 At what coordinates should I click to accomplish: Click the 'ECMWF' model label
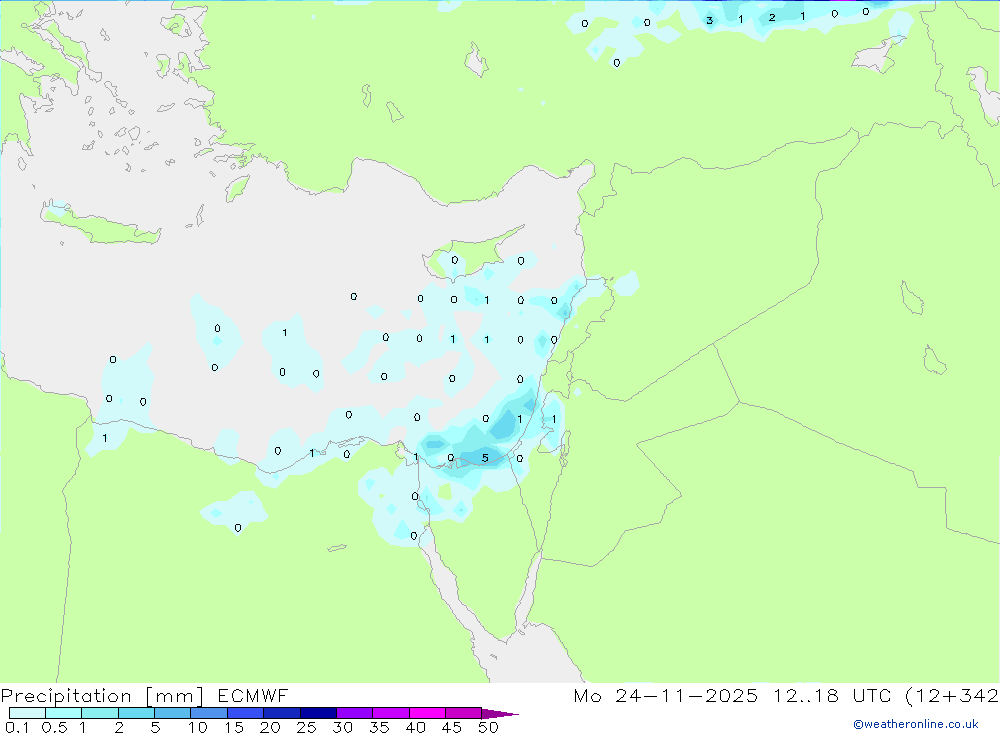tap(253, 696)
